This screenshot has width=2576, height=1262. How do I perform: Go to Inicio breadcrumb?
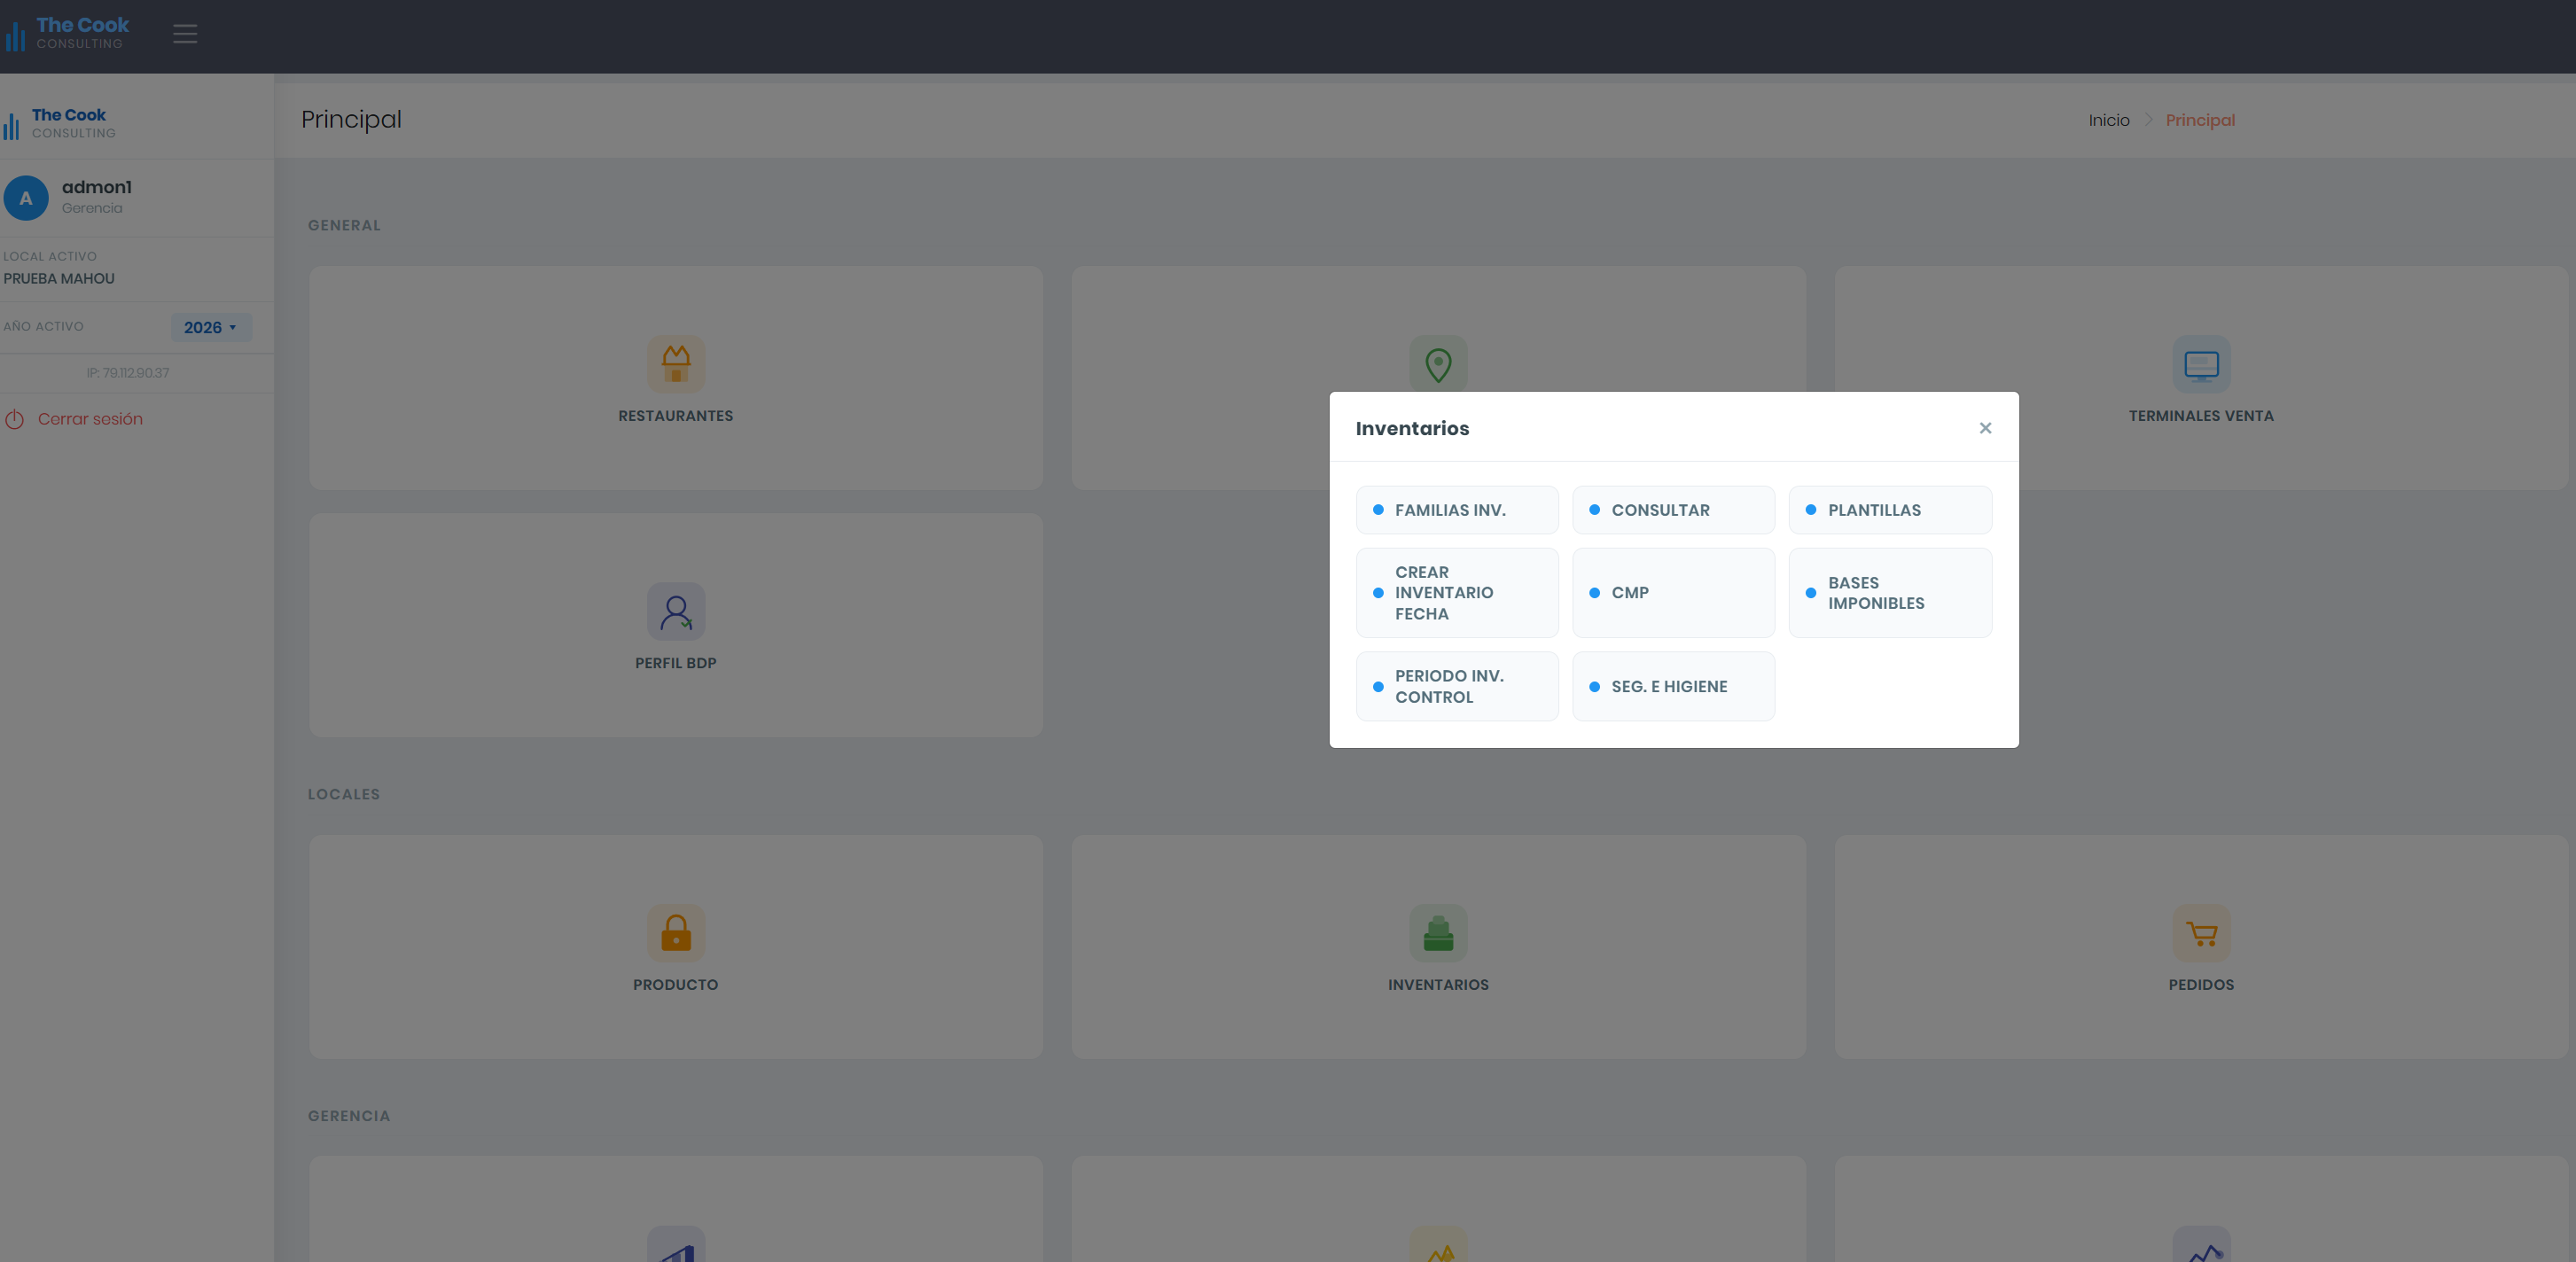[2108, 120]
